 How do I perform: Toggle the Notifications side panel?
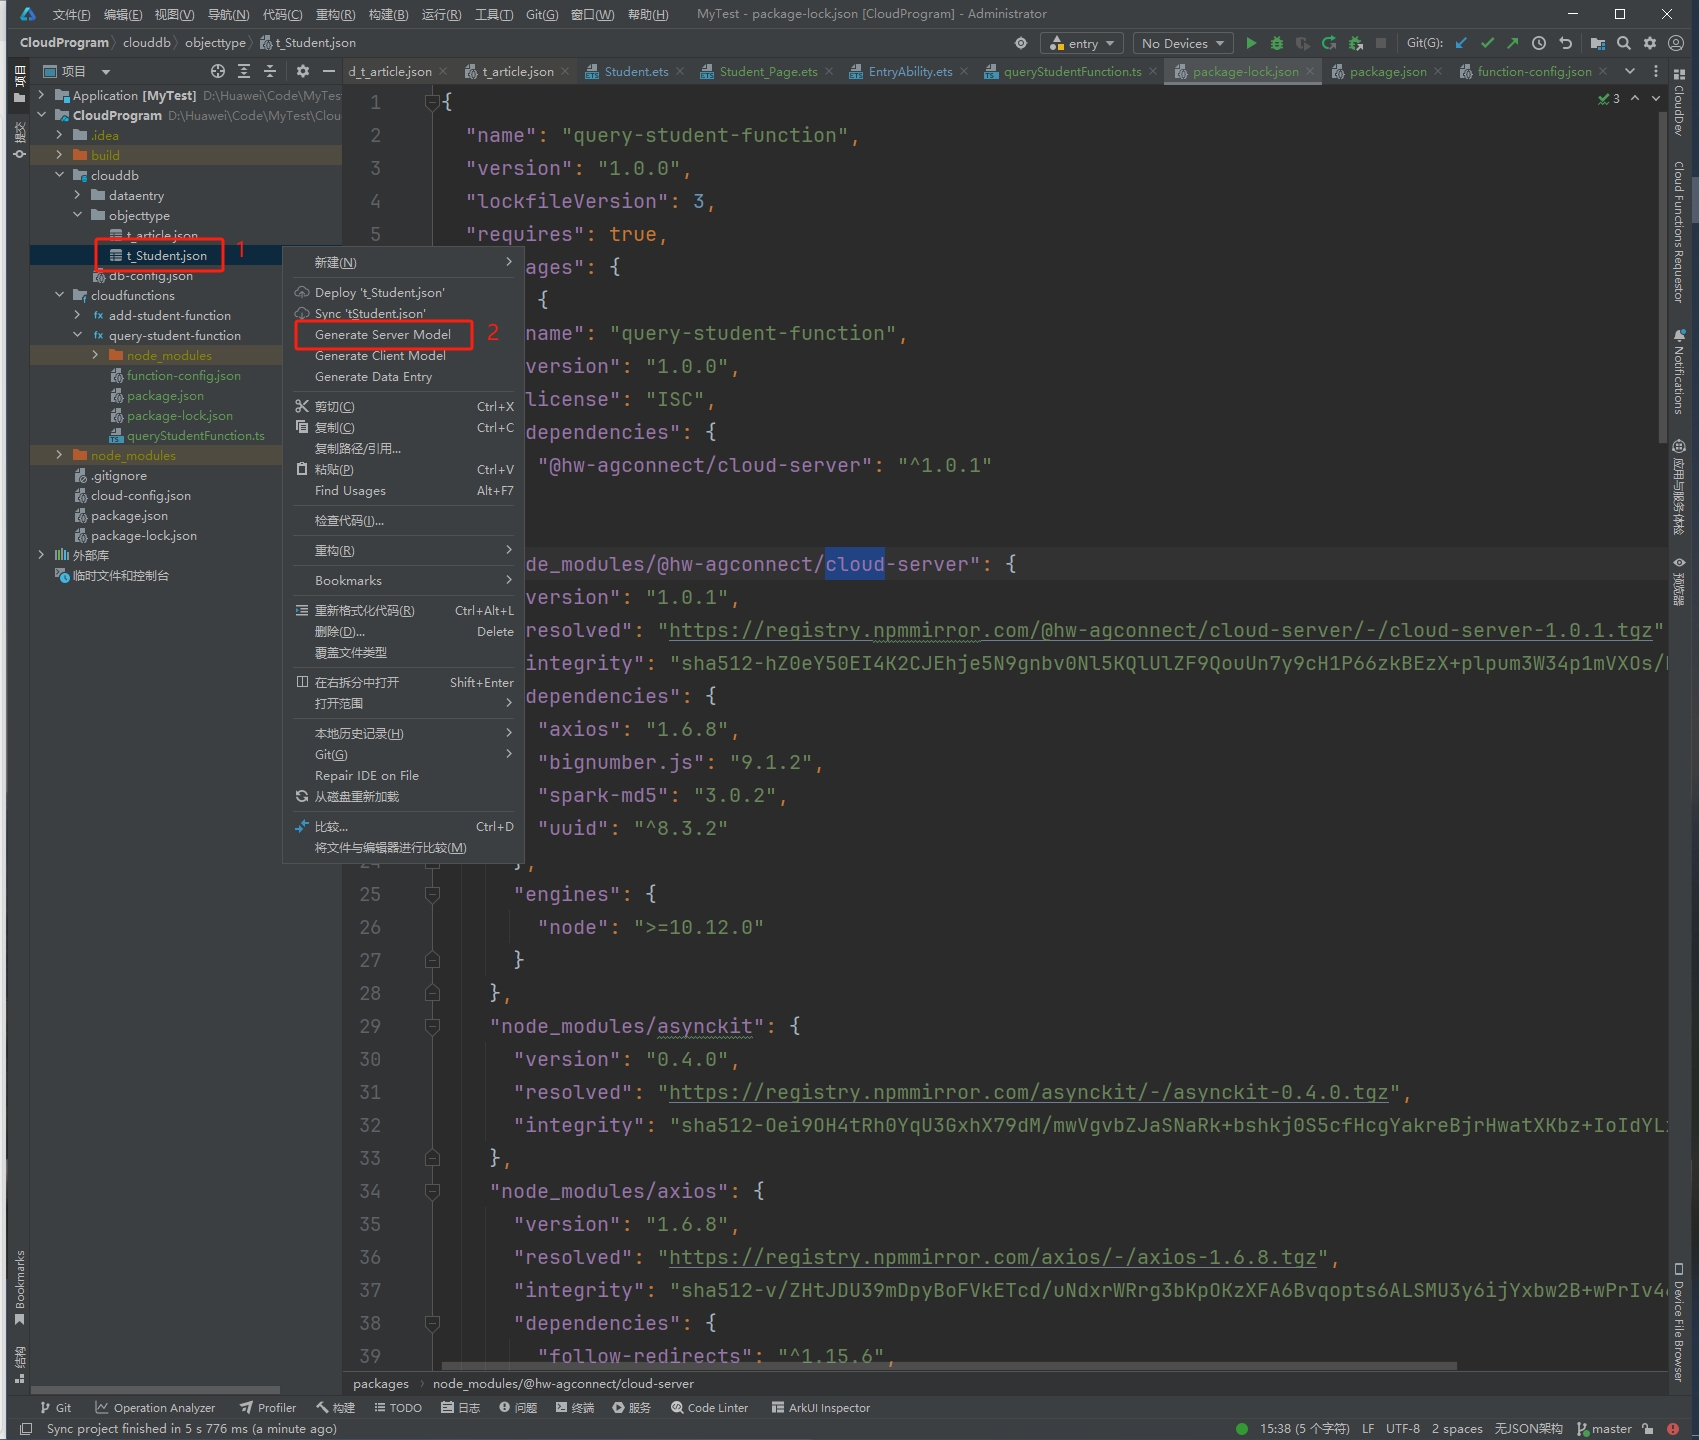(x=1678, y=372)
